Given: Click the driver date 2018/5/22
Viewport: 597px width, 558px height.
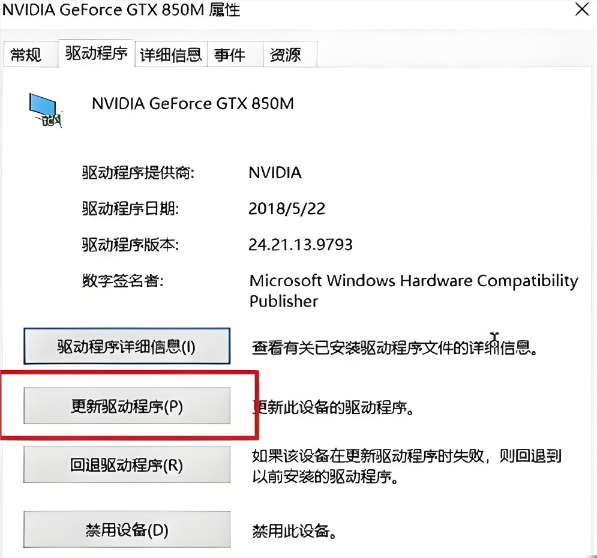Looking at the screenshot, I should tap(287, 209).
